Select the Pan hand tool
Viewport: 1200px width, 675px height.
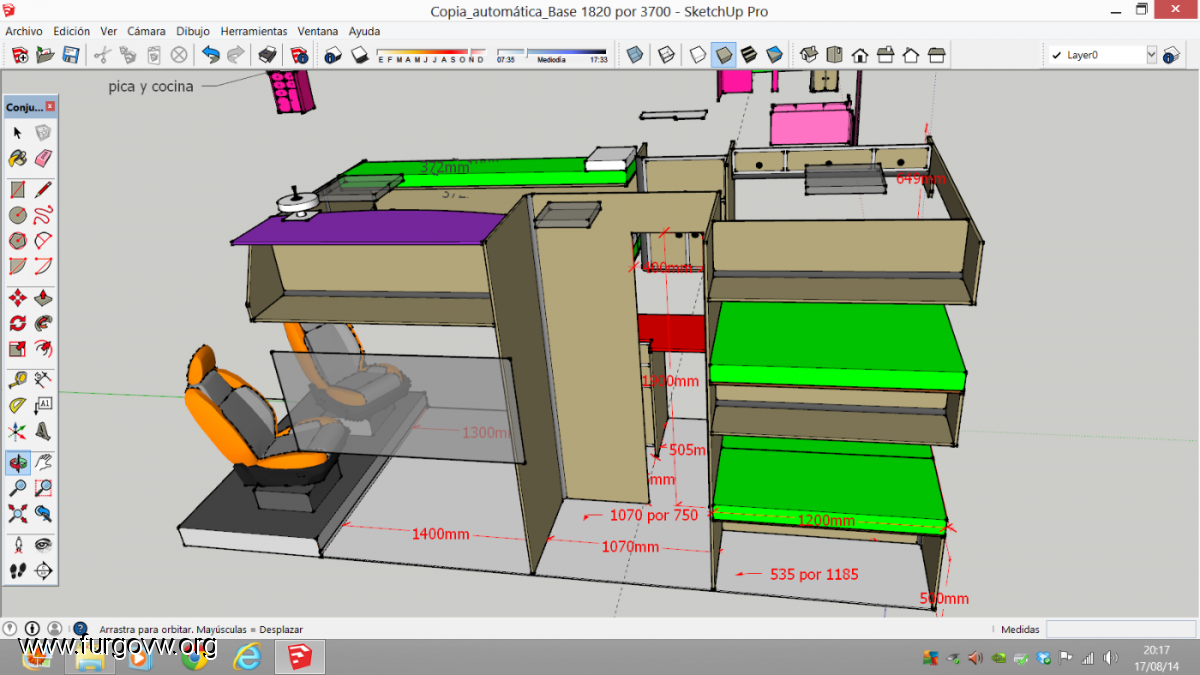coord(43,463)
